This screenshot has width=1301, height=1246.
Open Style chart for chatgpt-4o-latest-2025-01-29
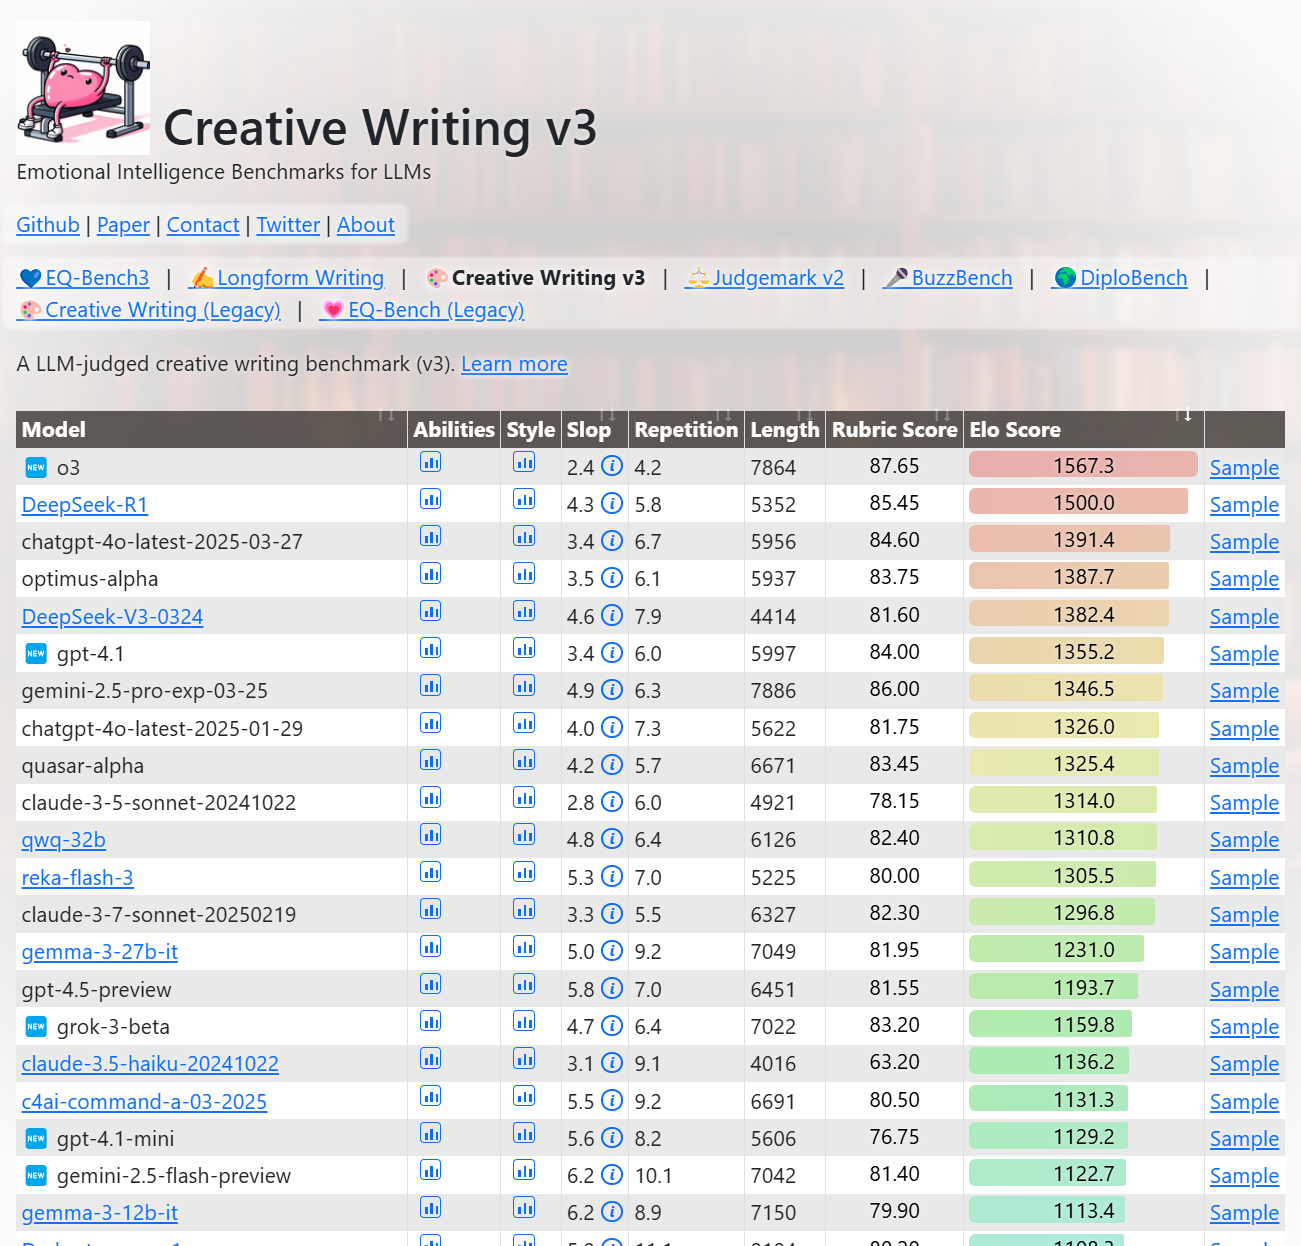click(524, 723)
